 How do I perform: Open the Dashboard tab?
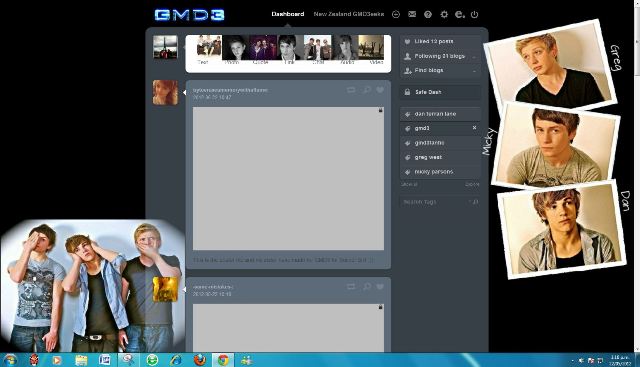(288, 14)
